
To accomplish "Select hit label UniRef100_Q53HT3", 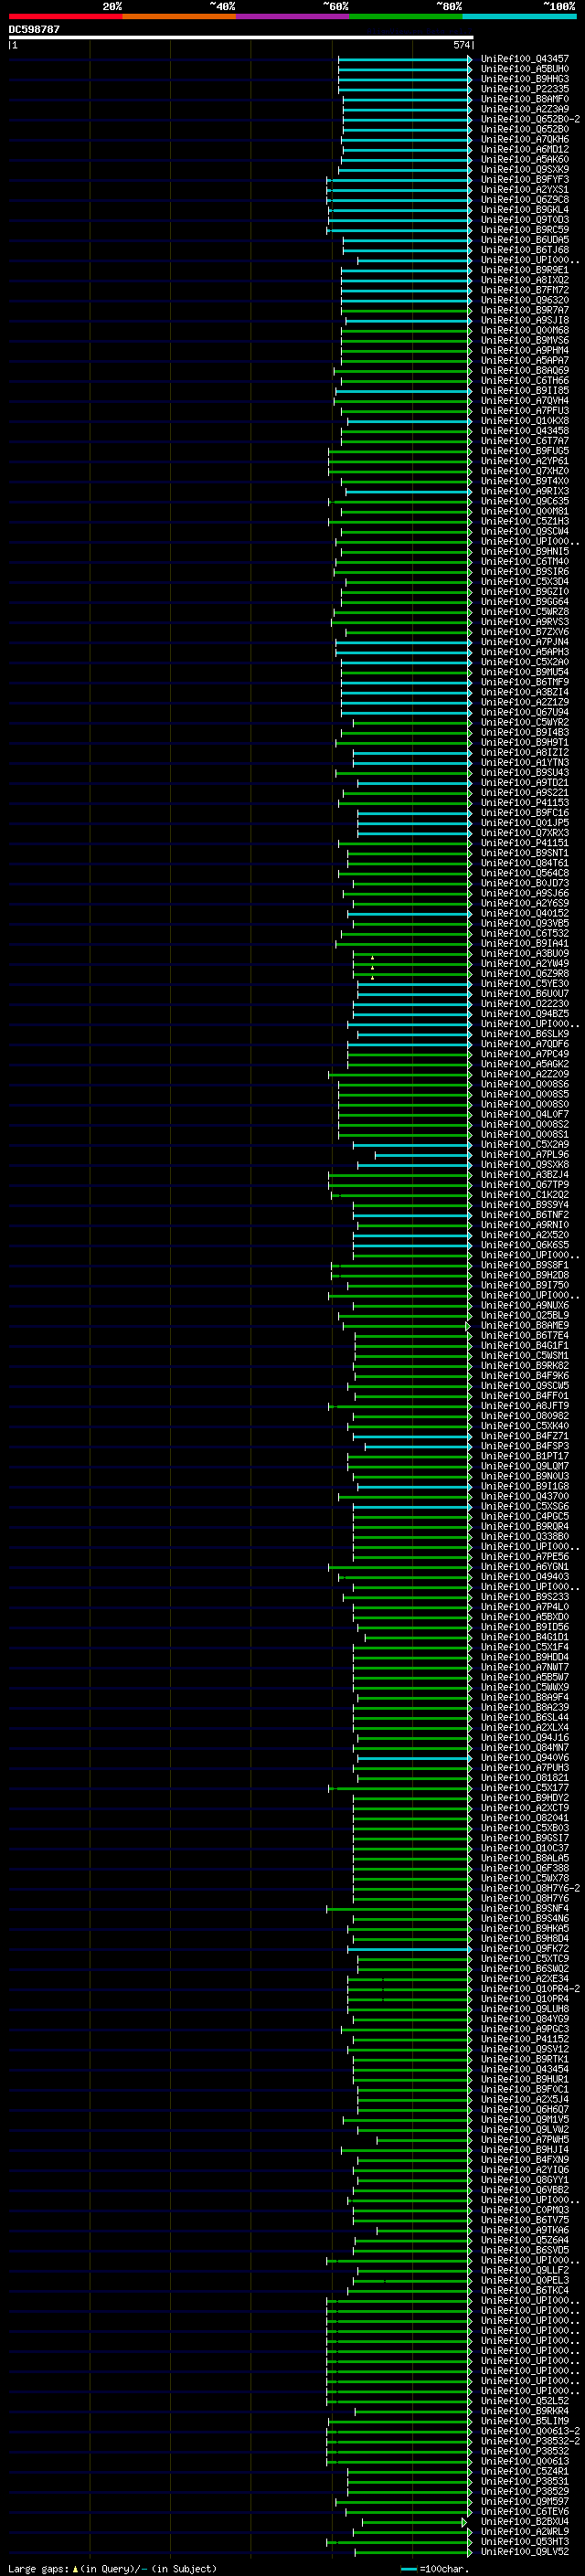I will (x=524, y=2542).
